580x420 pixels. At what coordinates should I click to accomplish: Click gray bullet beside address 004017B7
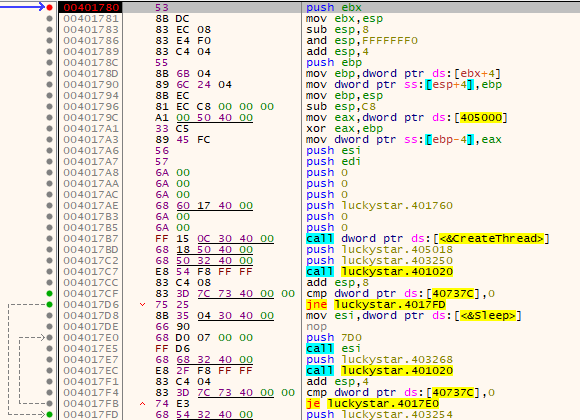[x=50, y=239]
